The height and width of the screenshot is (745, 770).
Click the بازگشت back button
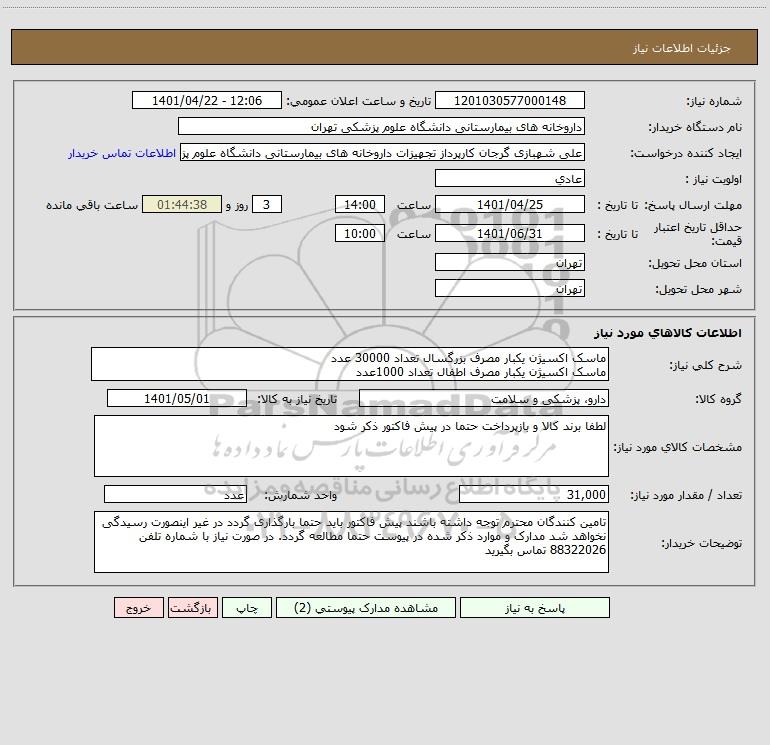192,608
